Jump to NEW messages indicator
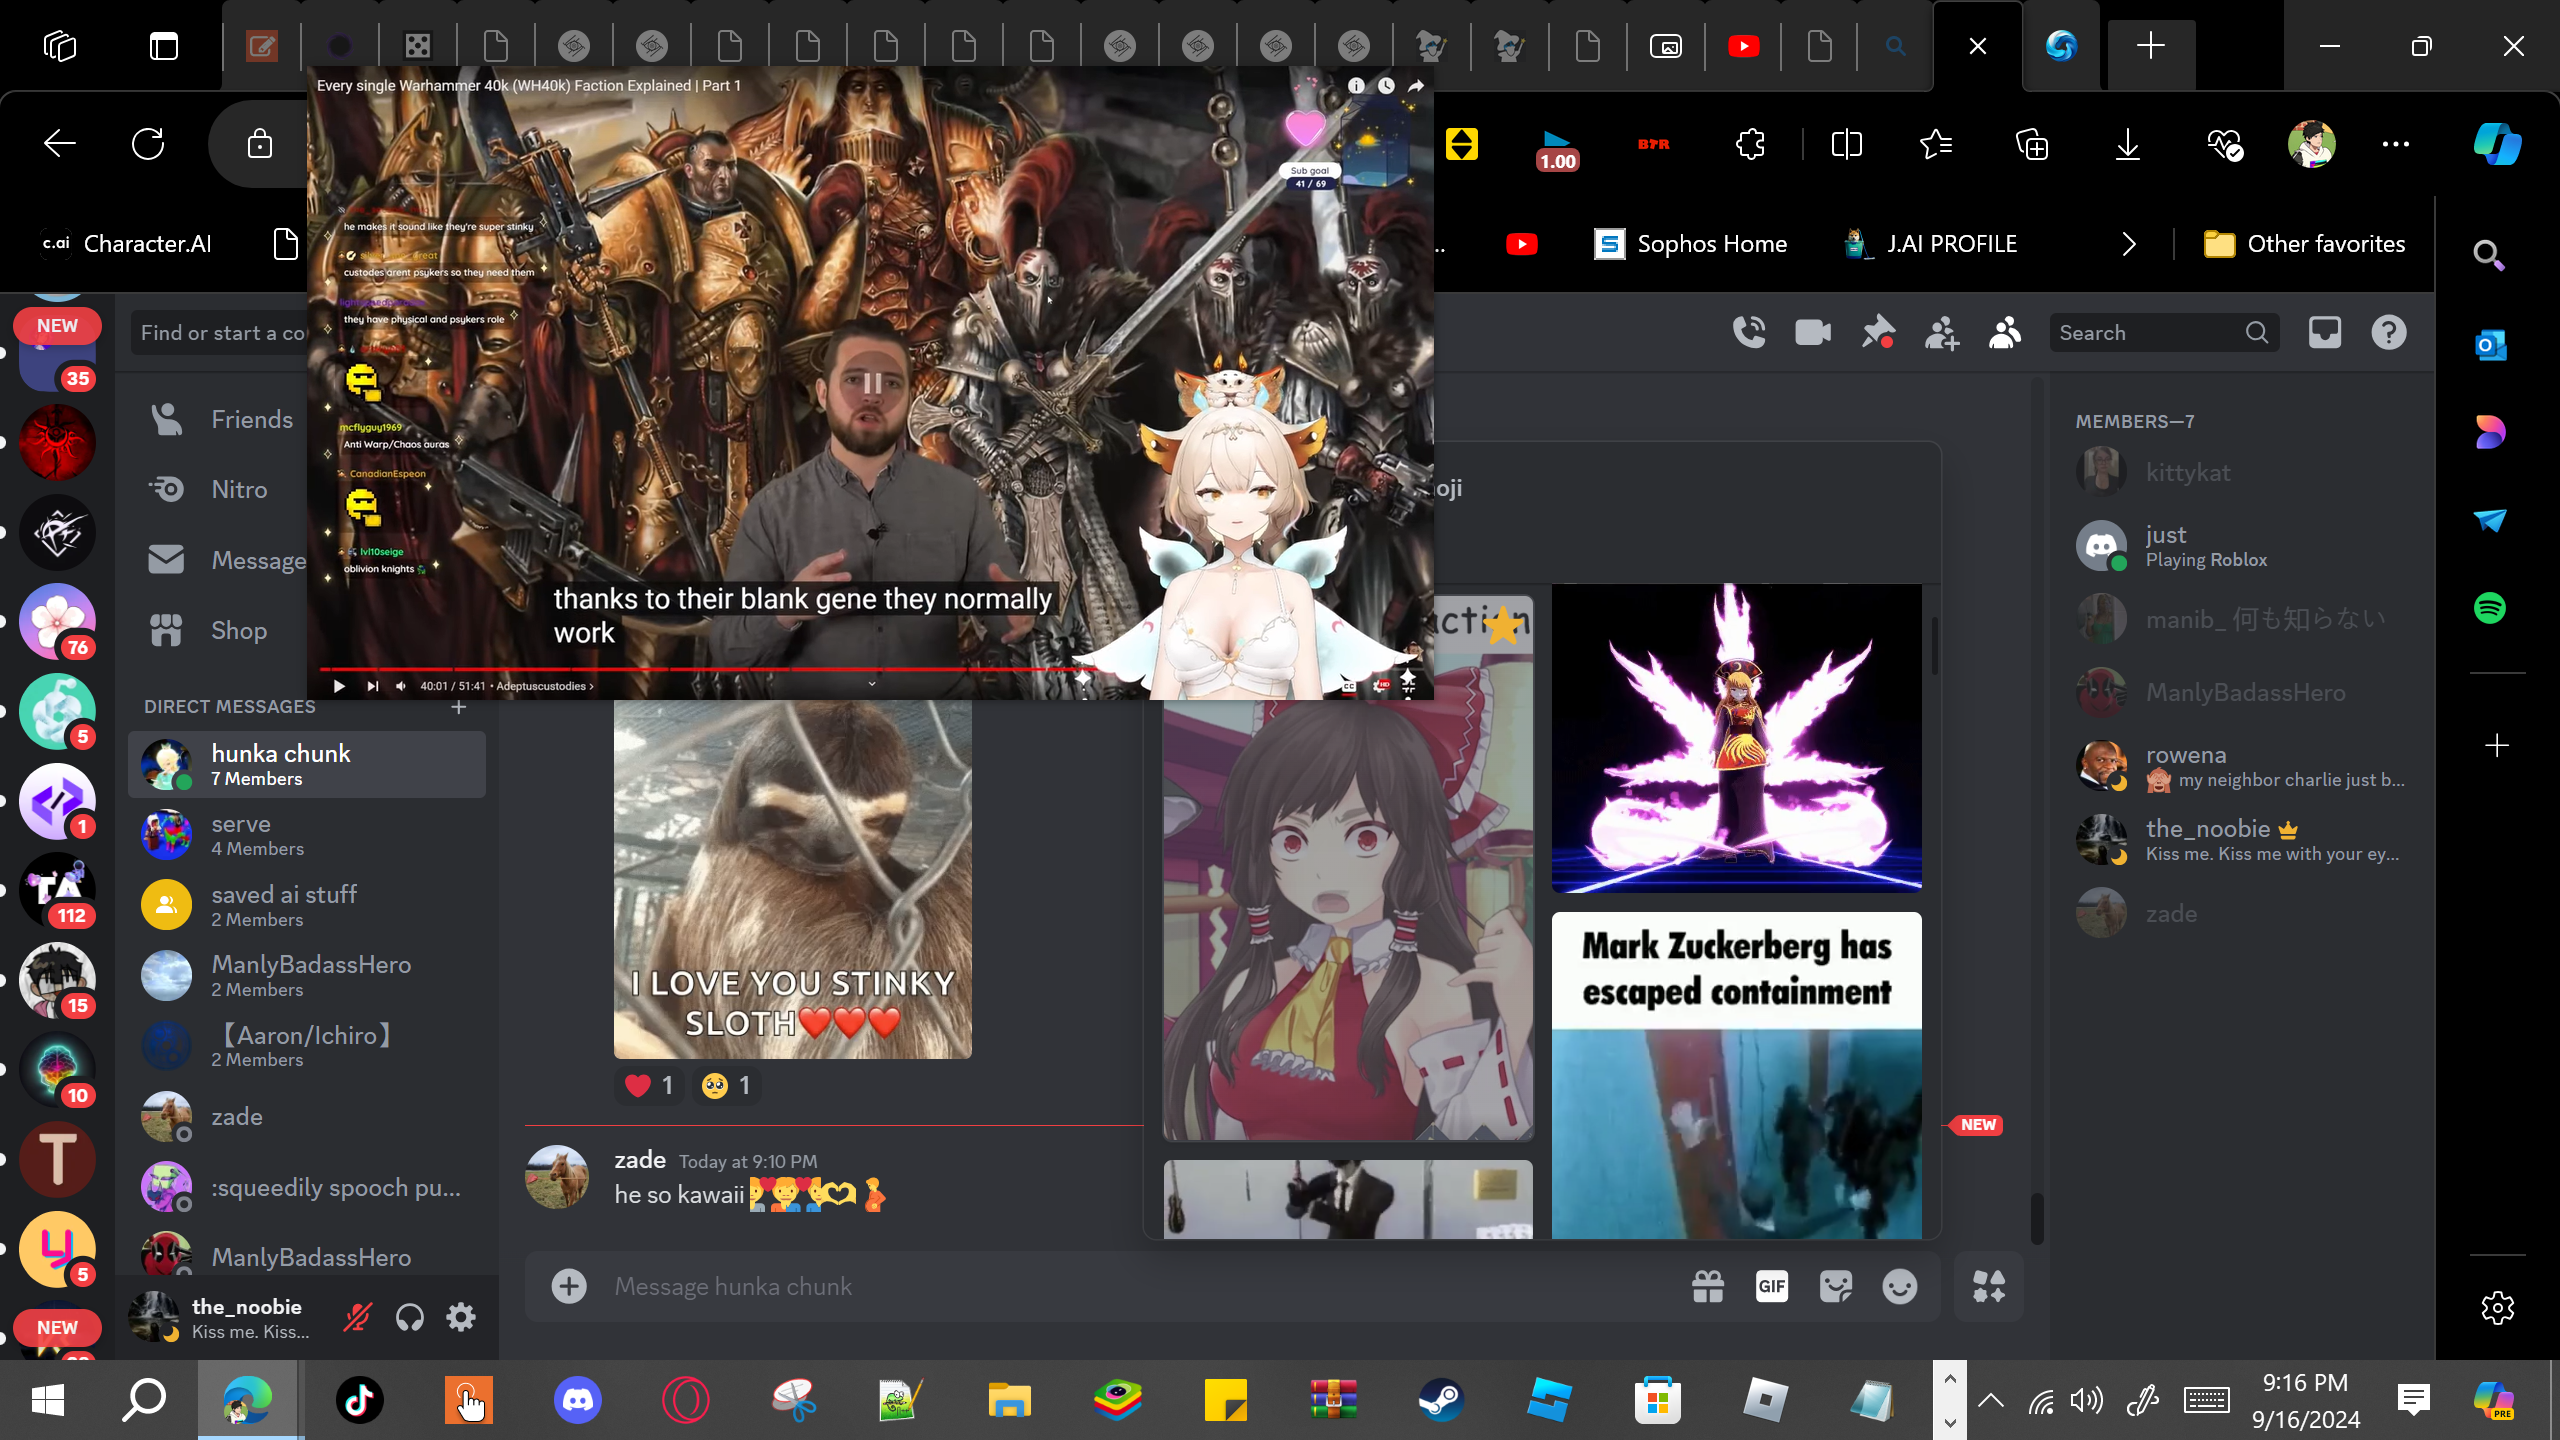This screenshot has width=2560, height=1440. click(1976, 1125)
